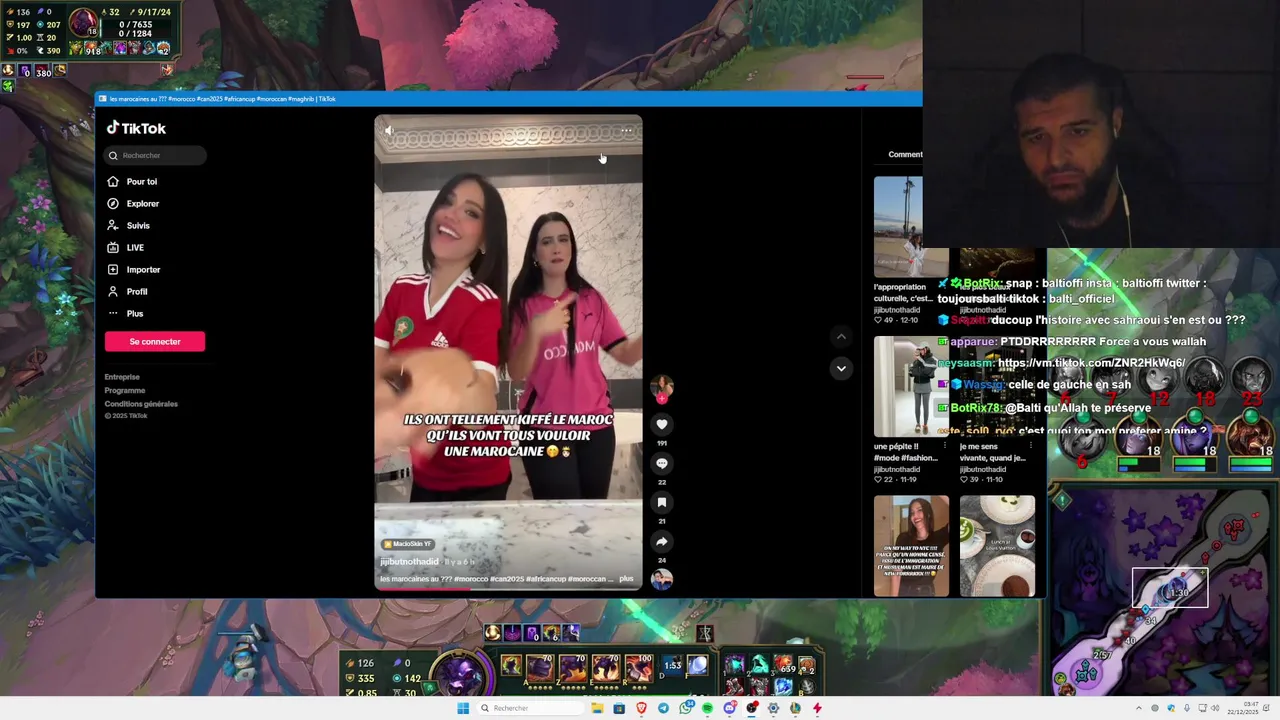Open the NYC text-overlay video thumbnail
This screenshot has height=720, width=1280.
tap(911, 546)
